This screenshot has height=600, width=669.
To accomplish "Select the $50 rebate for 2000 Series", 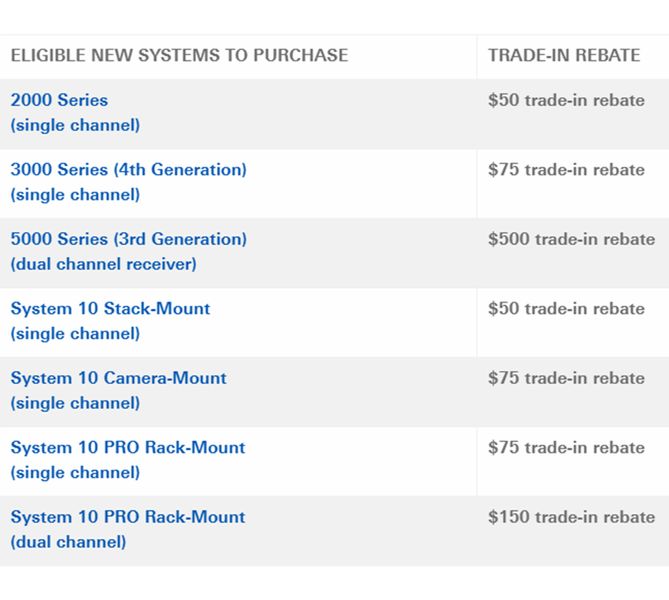I will click(x=567, y=100).
